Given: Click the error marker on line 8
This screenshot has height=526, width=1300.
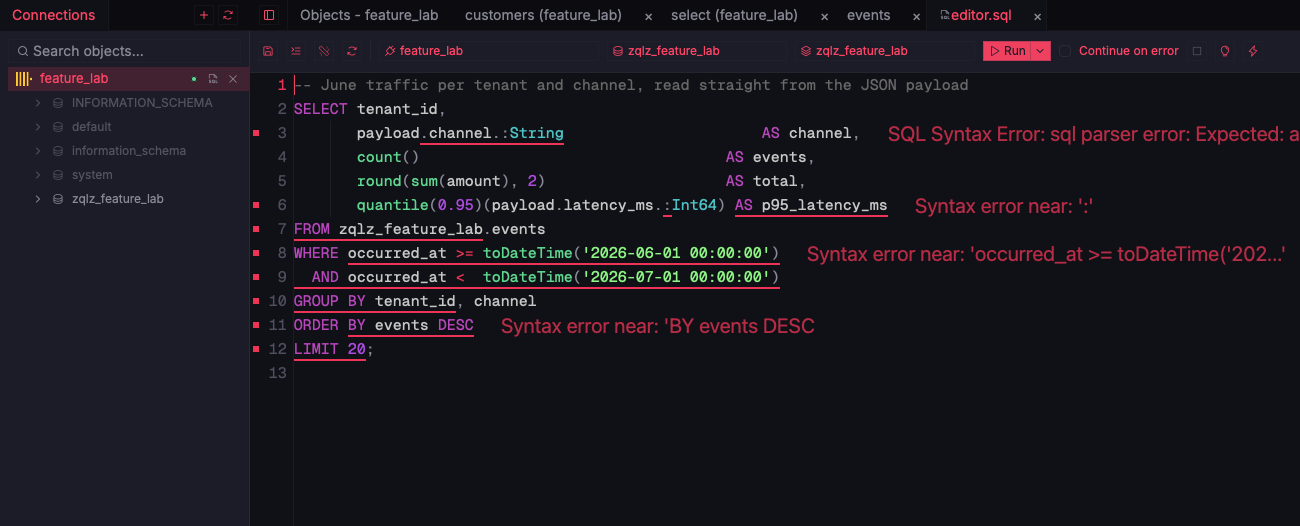Looking at the screenshot, I should tap(257, 253).
